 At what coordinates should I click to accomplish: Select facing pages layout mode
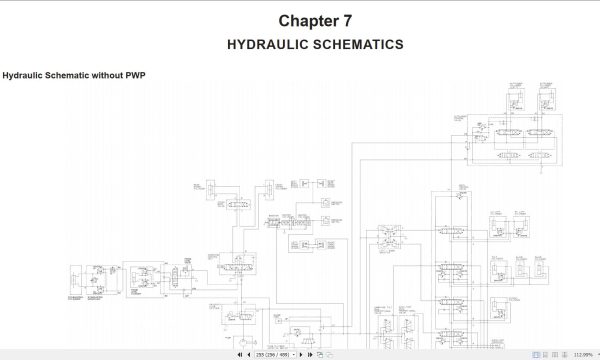pos(555,355)
